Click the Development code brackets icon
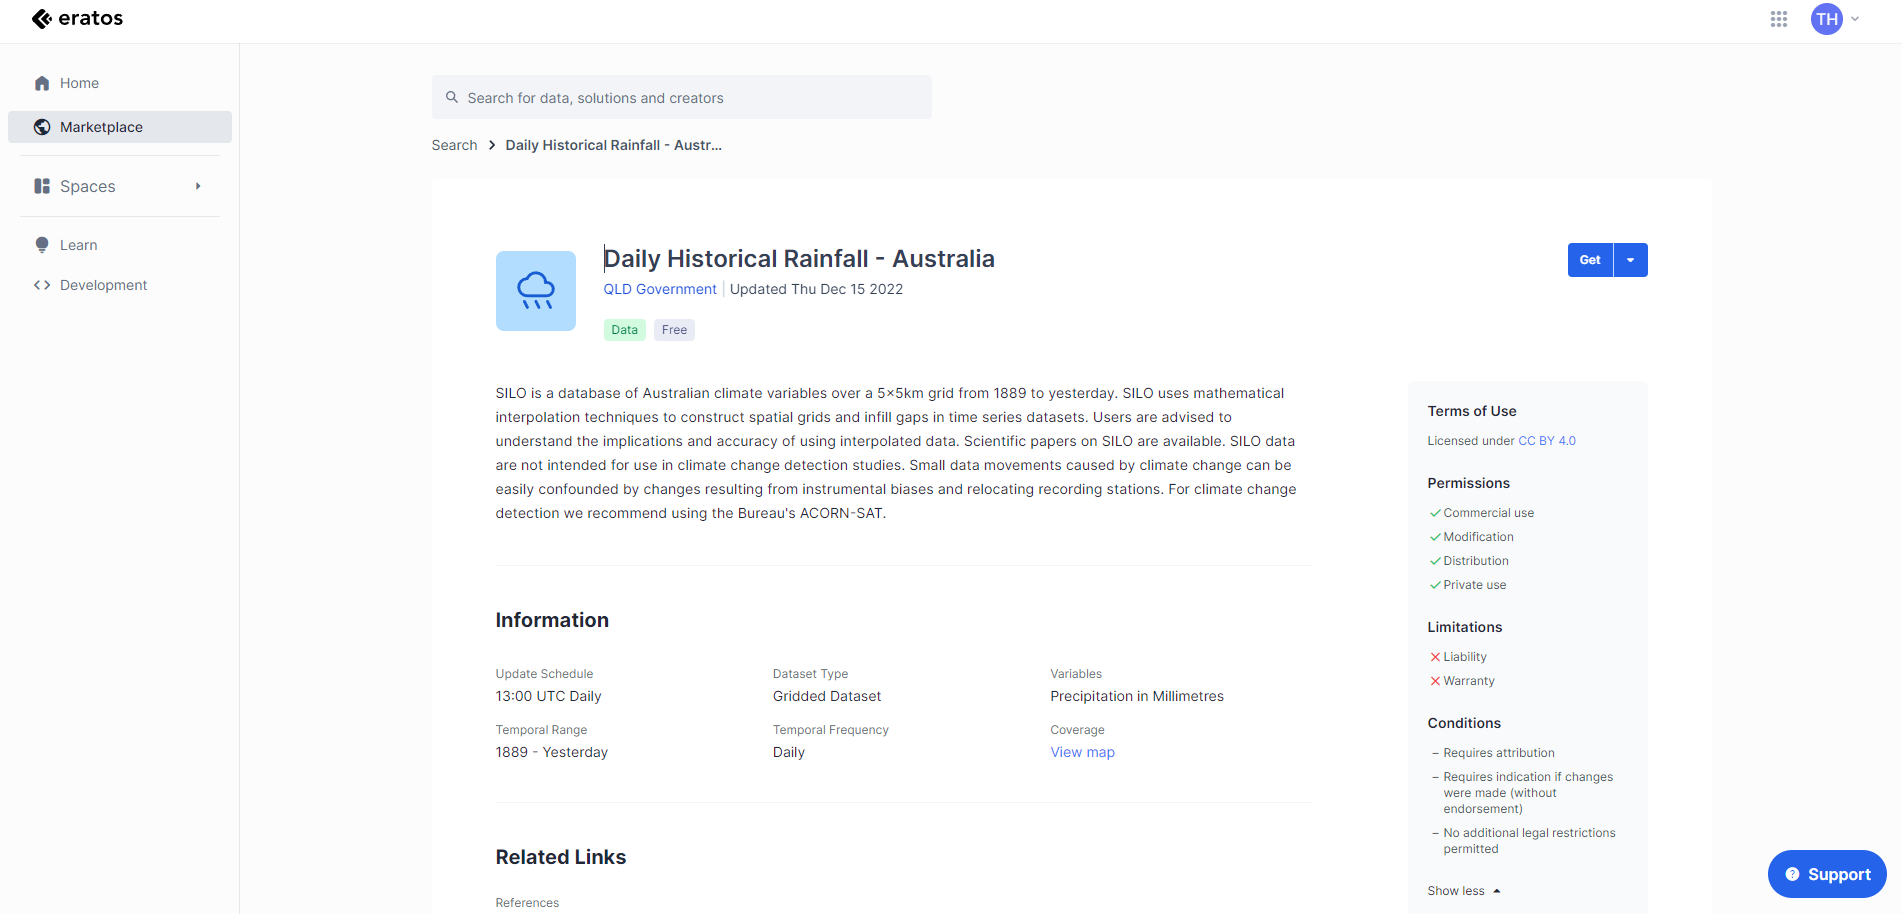Image resolution: width=1902 pixels, height=914 pixels. point(42,285)
